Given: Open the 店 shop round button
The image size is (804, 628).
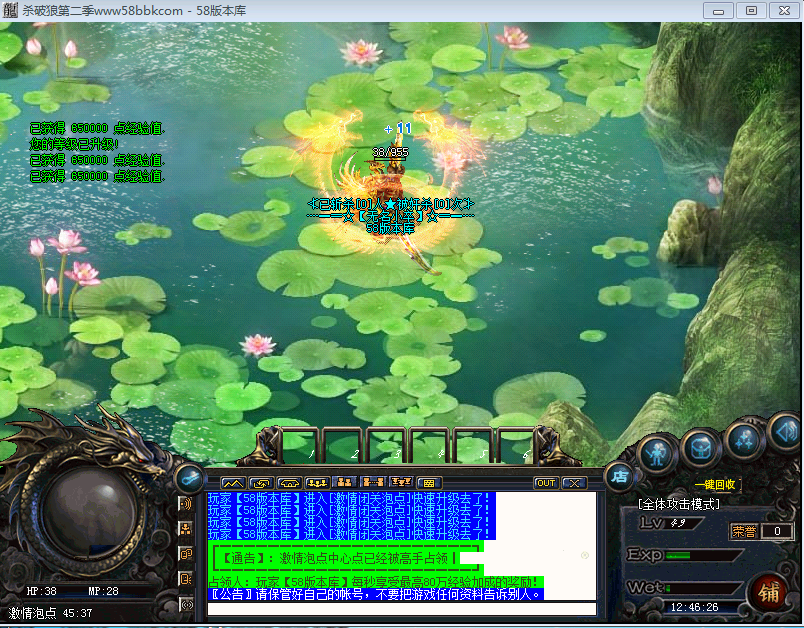Looking at the screenshot, I should 619,477.
